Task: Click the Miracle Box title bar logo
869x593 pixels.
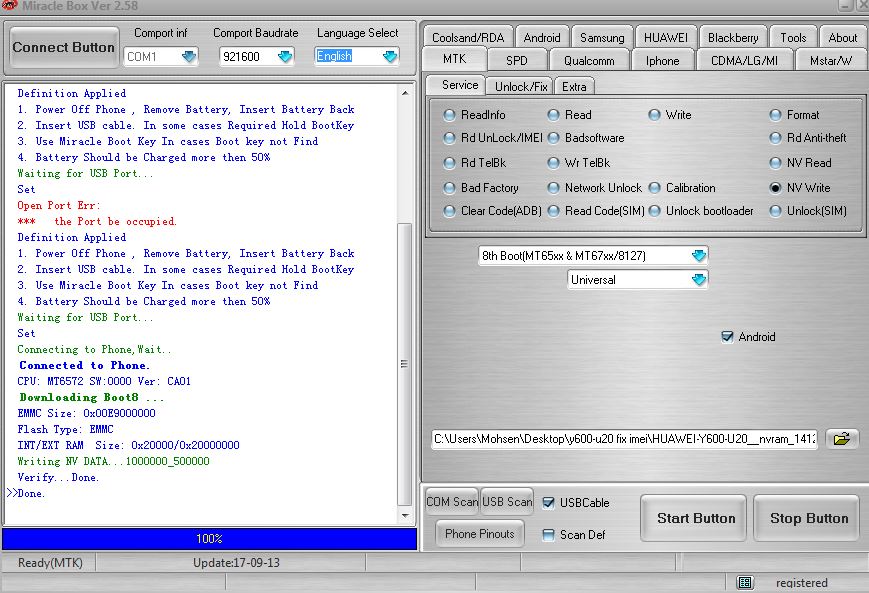Action: (x=9, y=6)
